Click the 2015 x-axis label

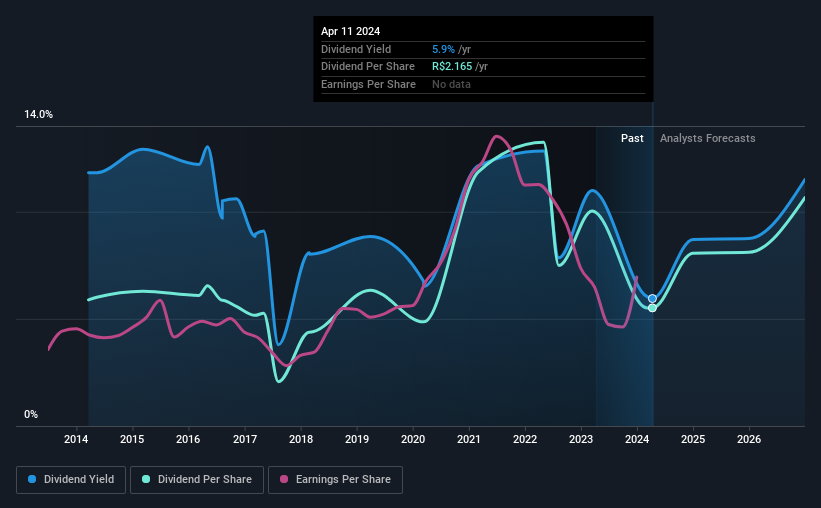[x=132, y=439]
